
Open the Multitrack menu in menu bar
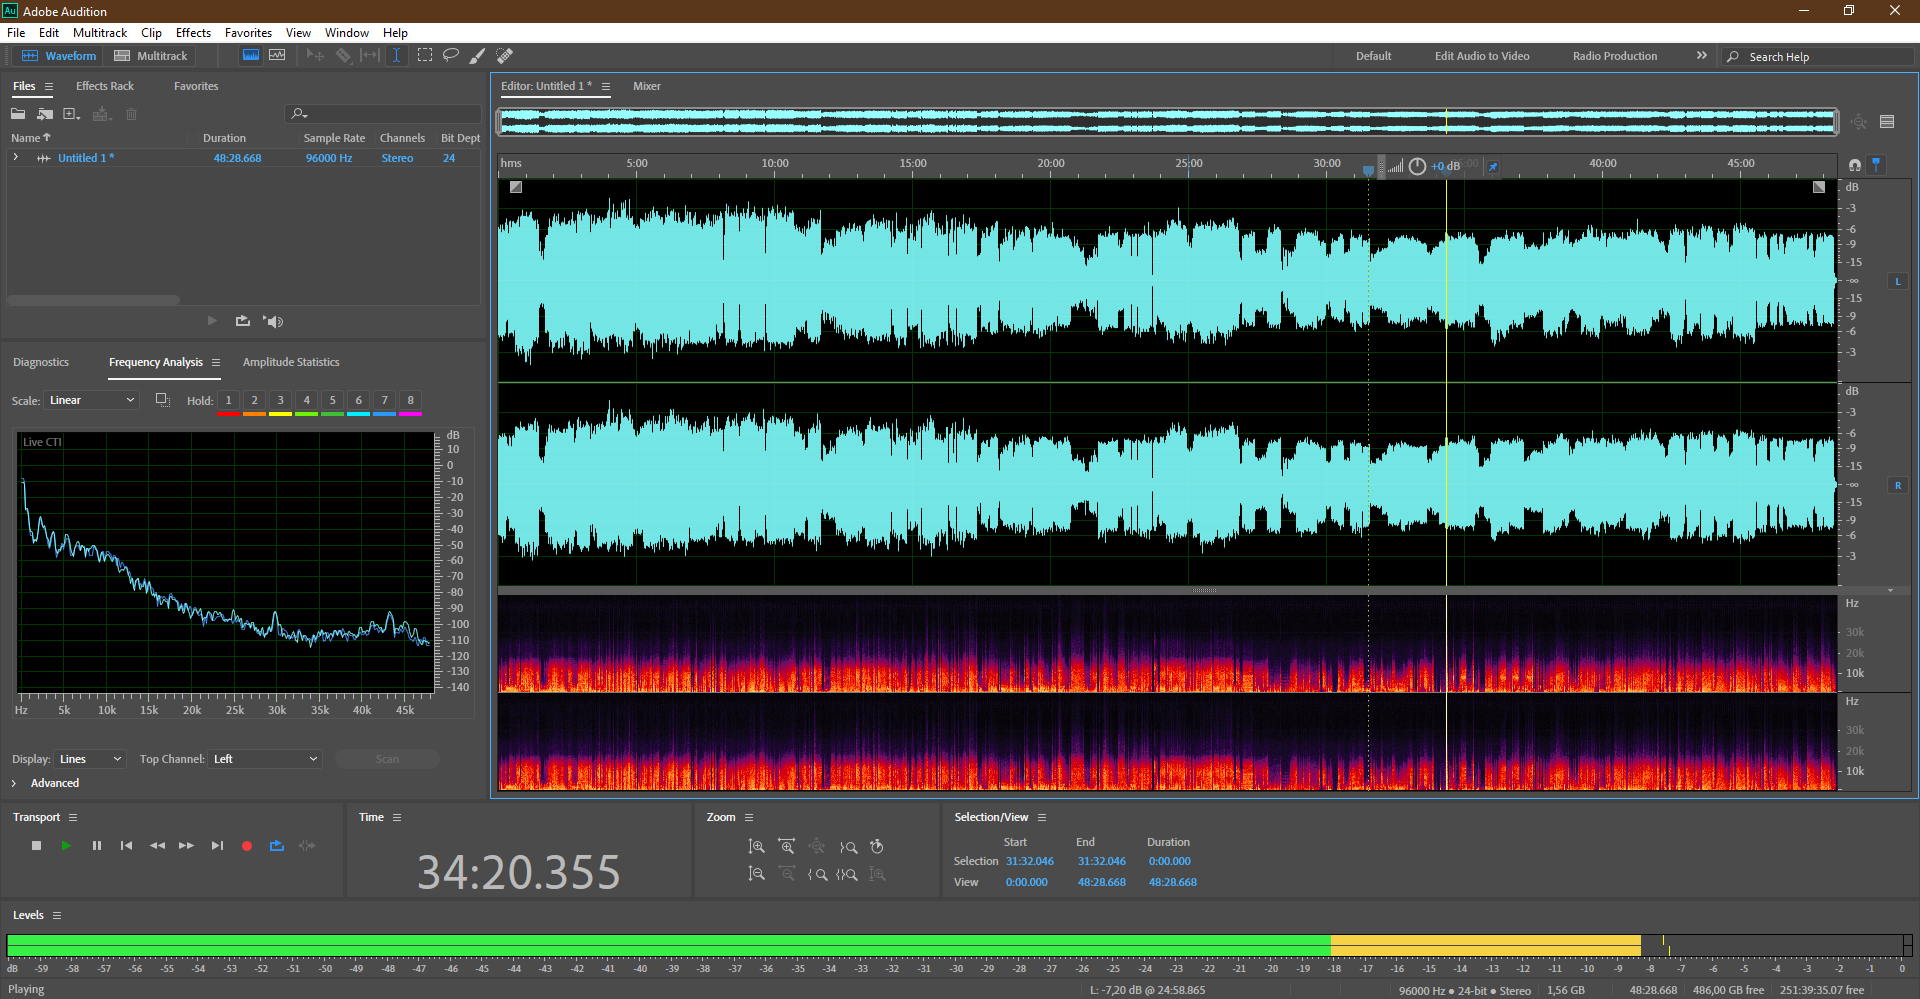pos(100,33)
